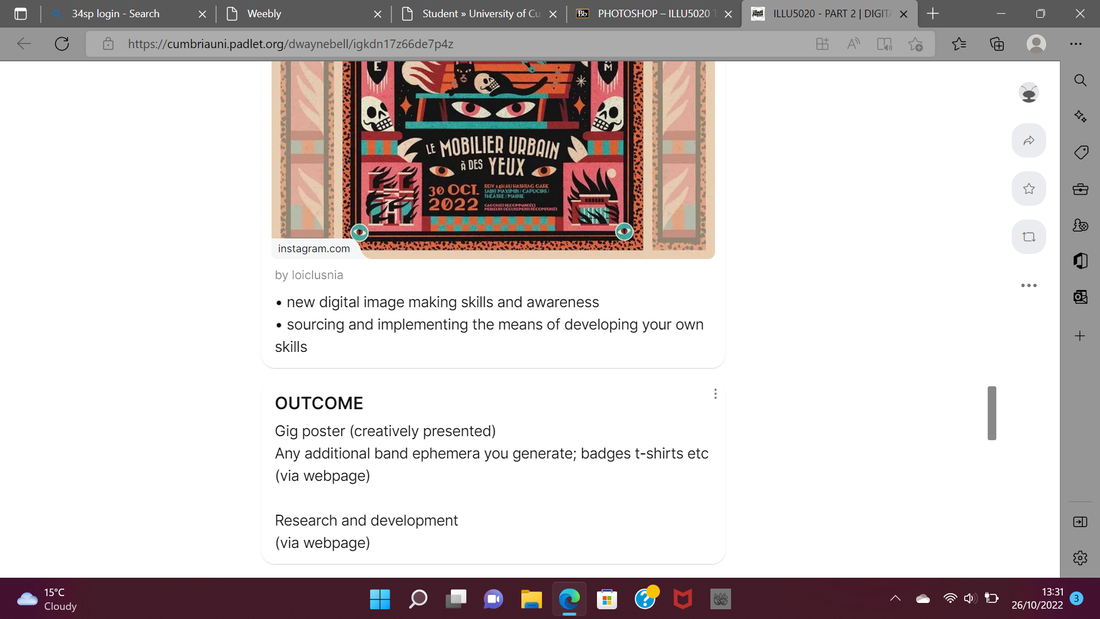Click the sidebar search icon
Viewport: 1100px width, 619px height.
click(1080, 80)
